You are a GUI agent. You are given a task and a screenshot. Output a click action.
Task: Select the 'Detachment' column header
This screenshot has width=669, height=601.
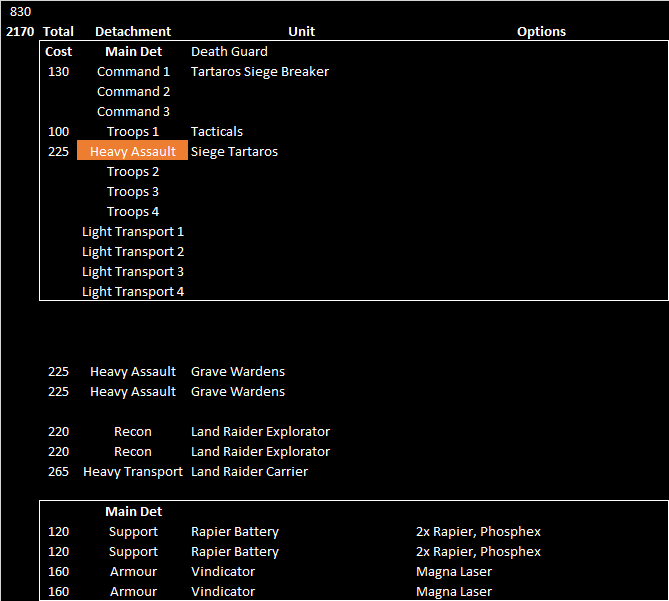[133, 32]
